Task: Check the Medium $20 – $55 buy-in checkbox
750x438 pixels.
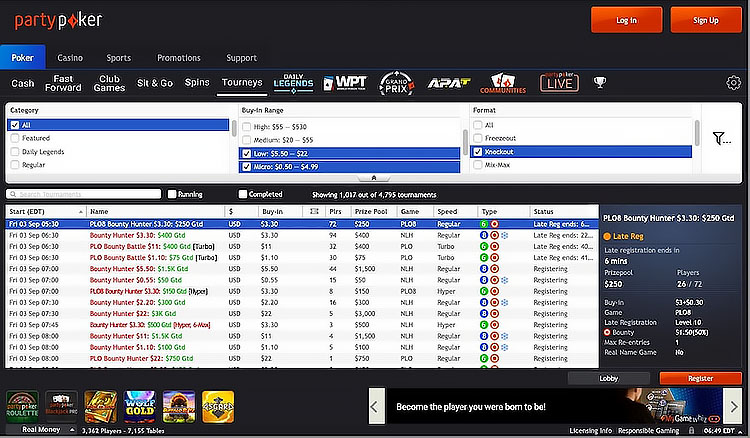Action: click(x=246, y=140)
